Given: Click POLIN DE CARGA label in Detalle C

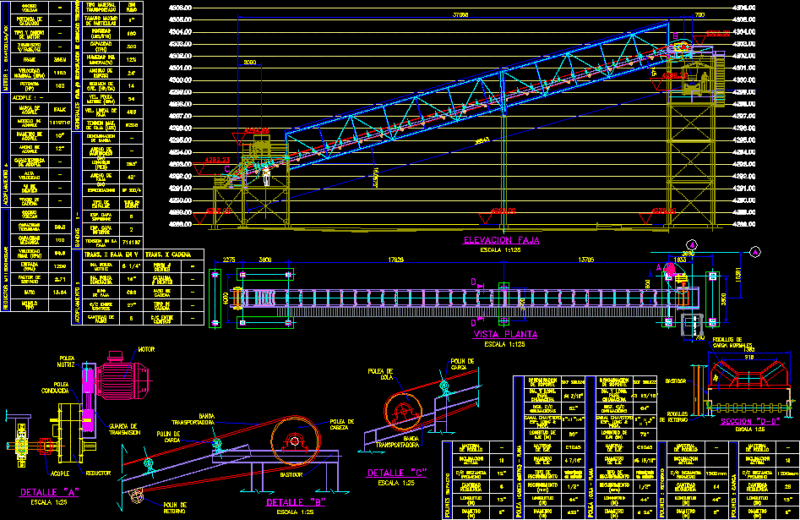Looking at the screenshot, I should click(462, 364).
